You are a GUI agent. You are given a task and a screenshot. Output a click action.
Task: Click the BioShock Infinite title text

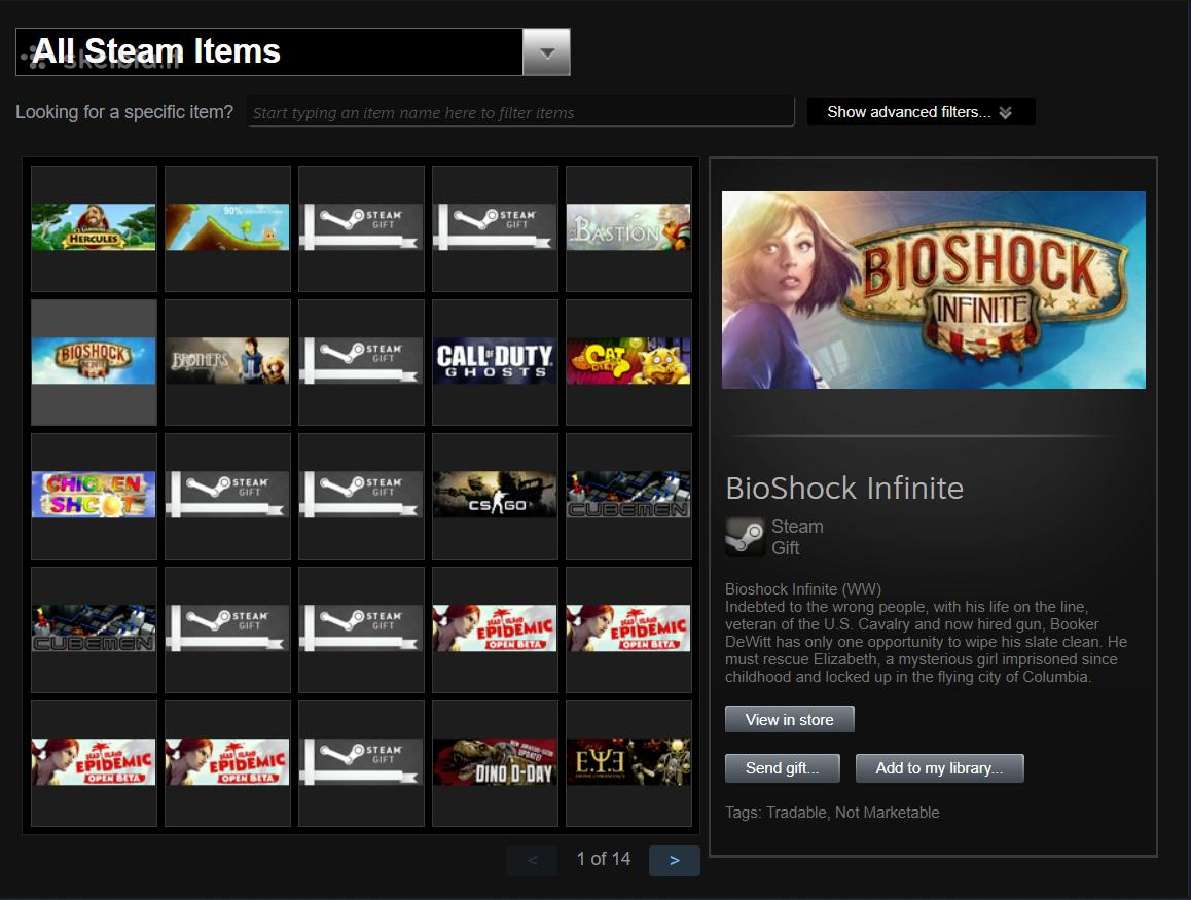tap(845, 488)
